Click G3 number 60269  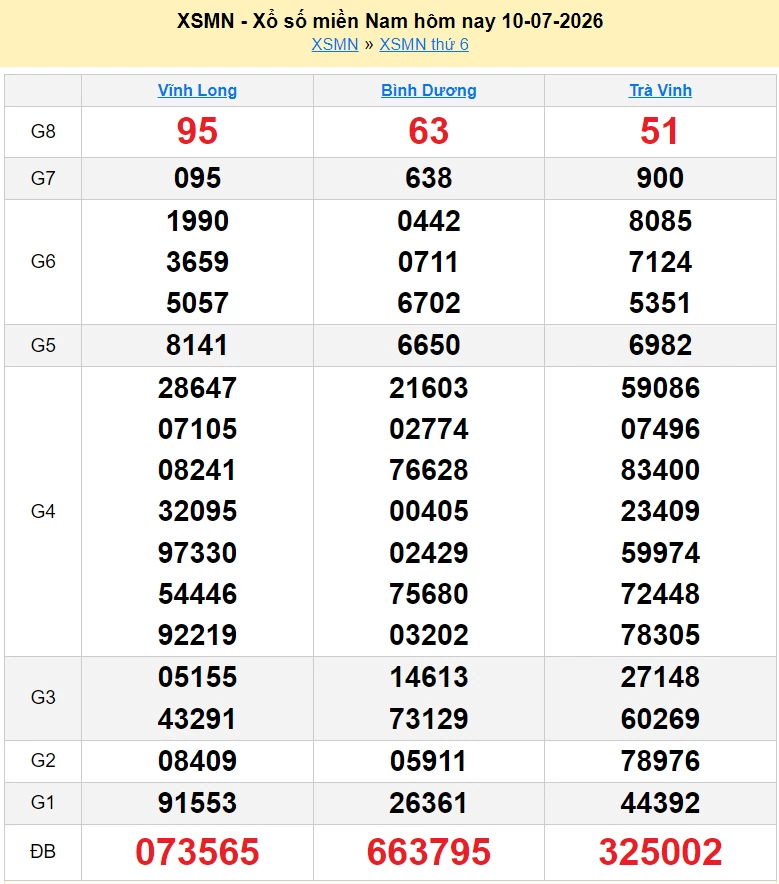pyautogui.click(x=660, y=719)
